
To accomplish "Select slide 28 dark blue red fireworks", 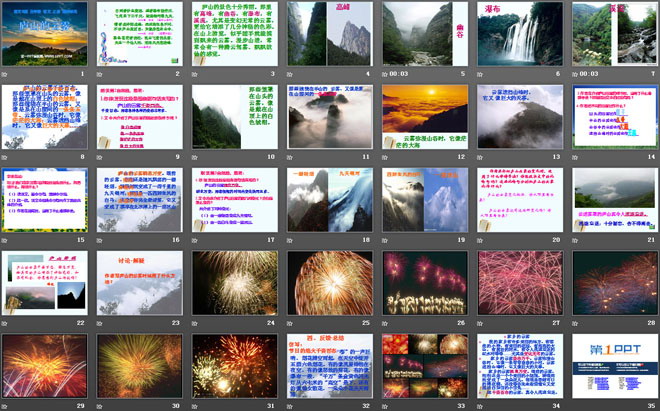I will 615,283.
